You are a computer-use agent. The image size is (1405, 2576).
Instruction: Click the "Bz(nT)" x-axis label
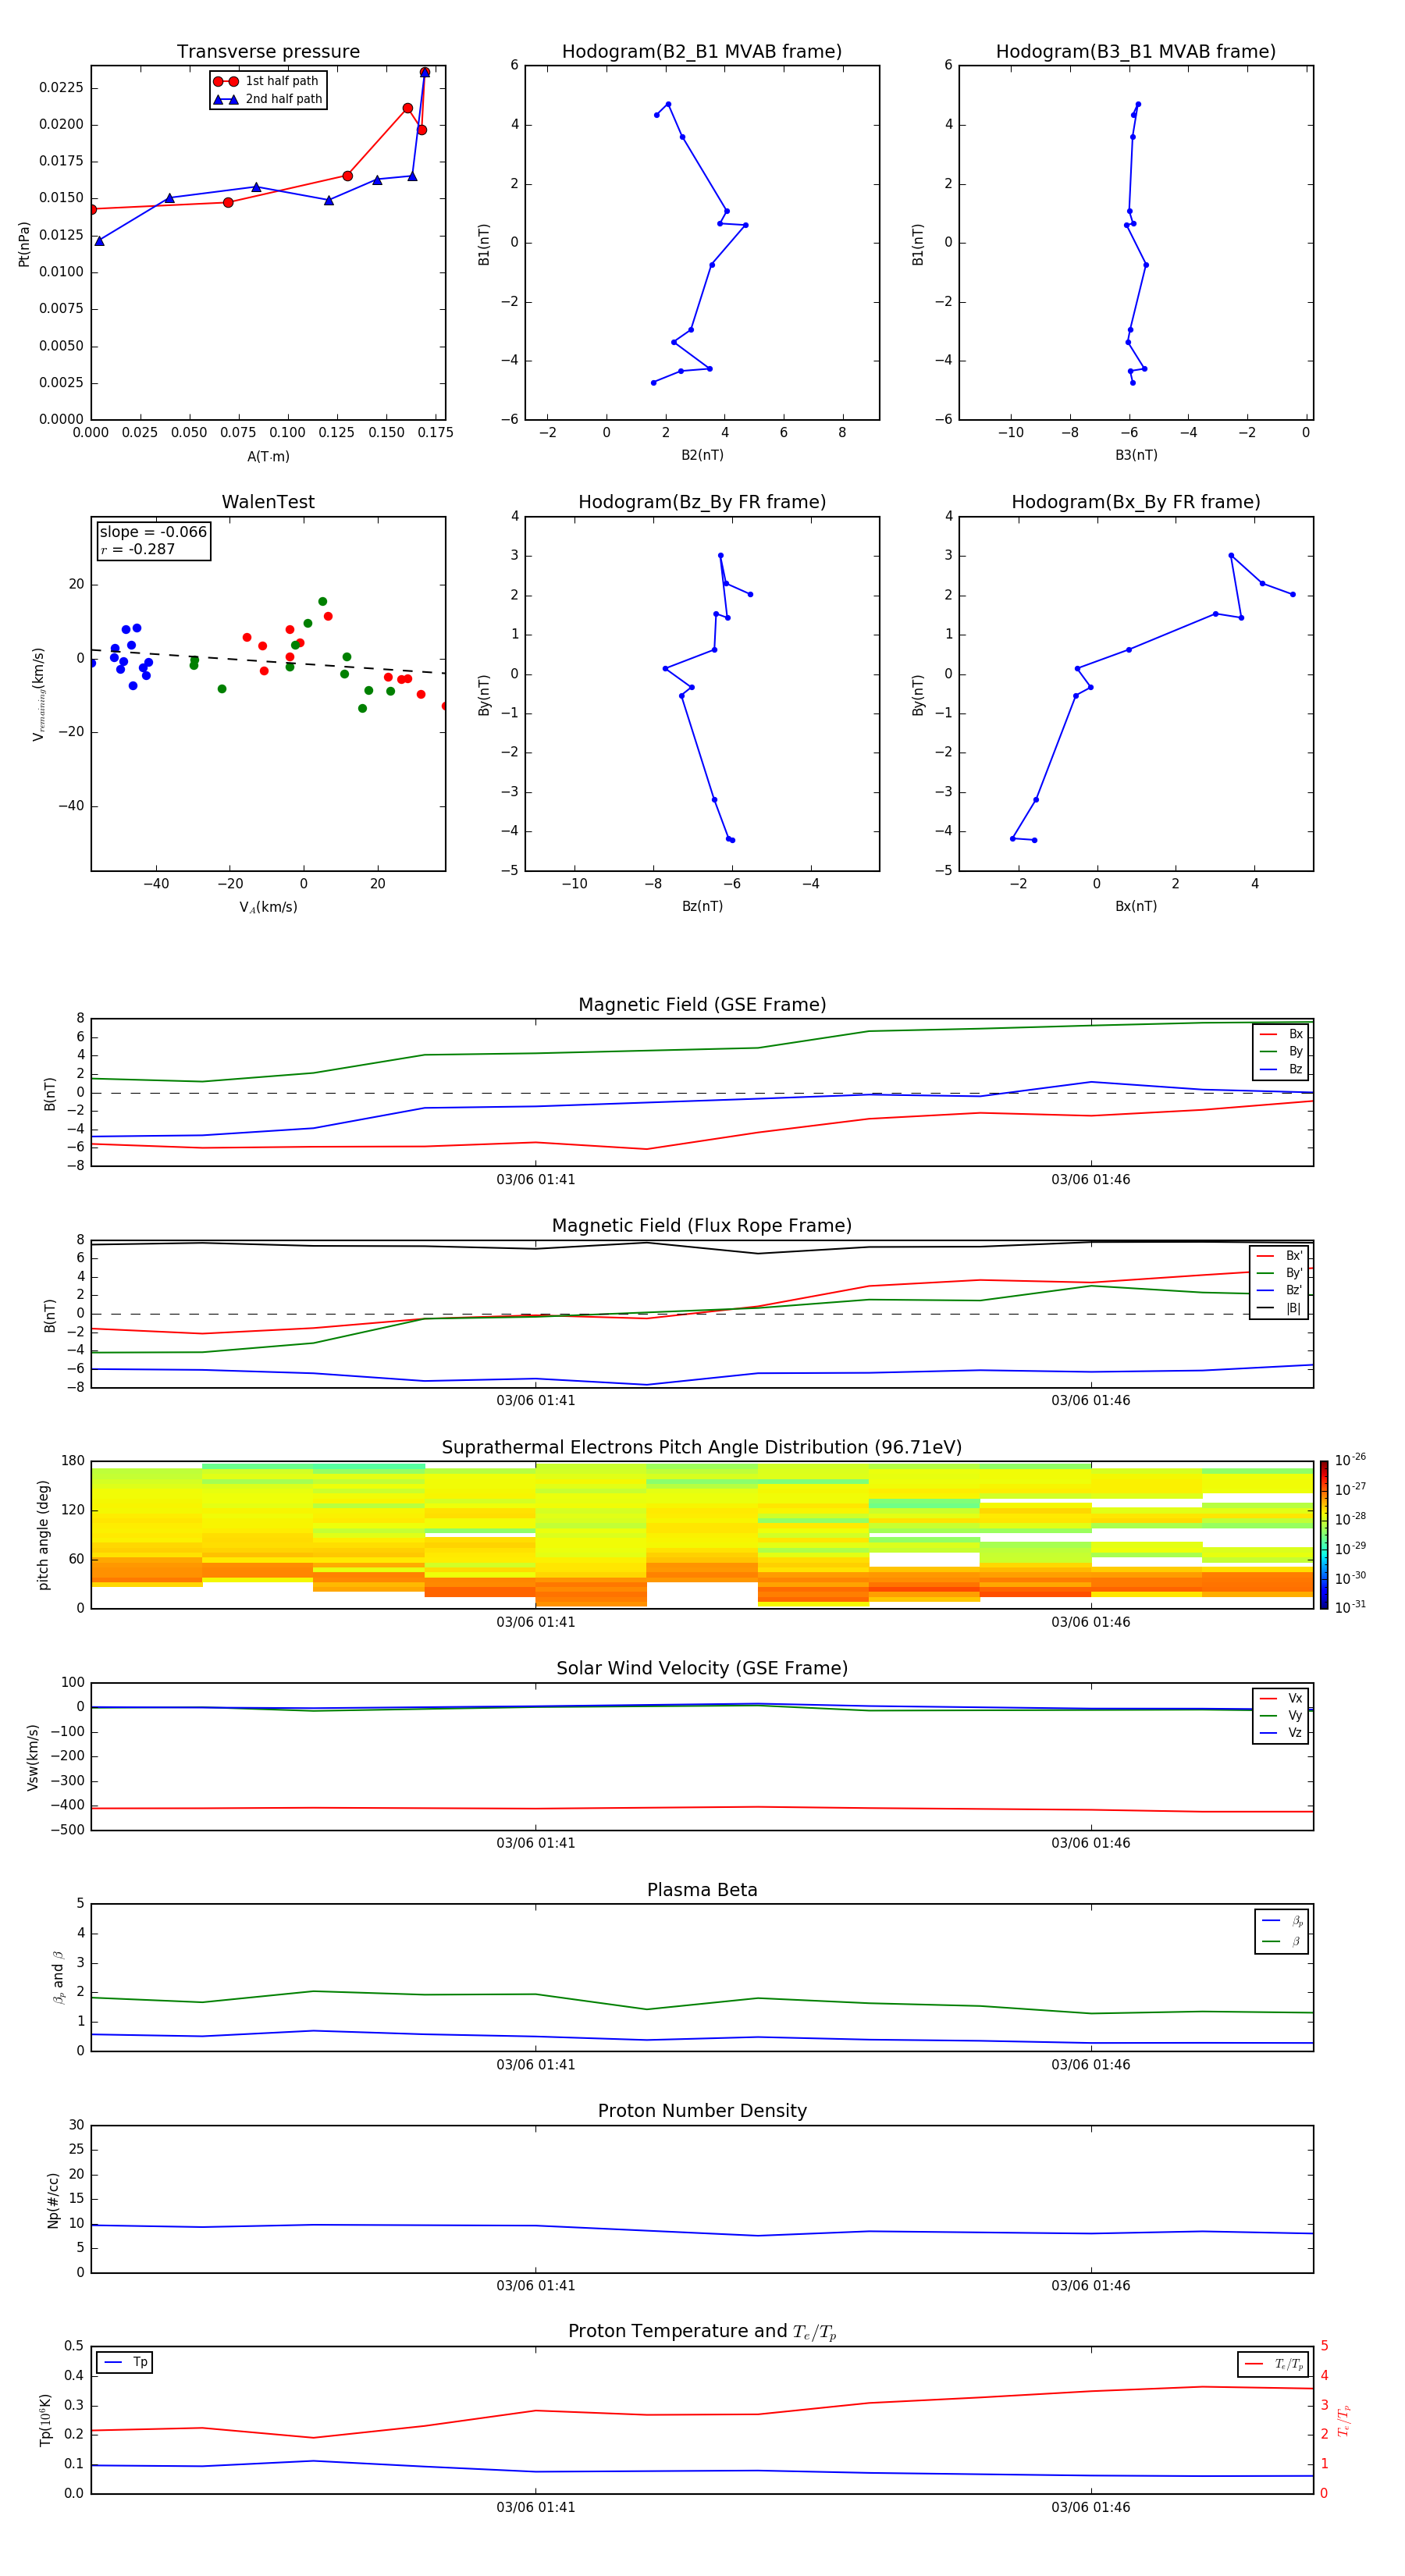(702, 907)
